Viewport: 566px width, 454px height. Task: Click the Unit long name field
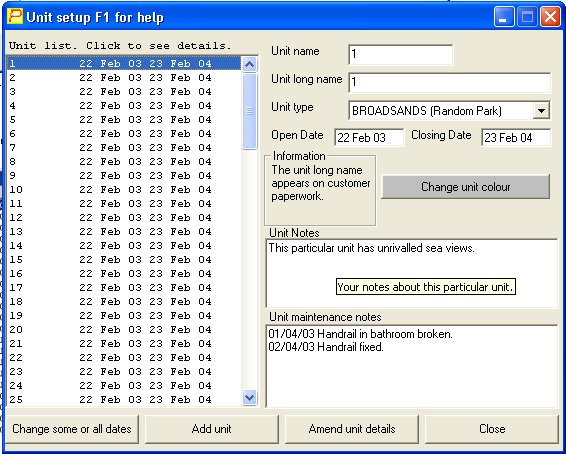tap(450, 82)
